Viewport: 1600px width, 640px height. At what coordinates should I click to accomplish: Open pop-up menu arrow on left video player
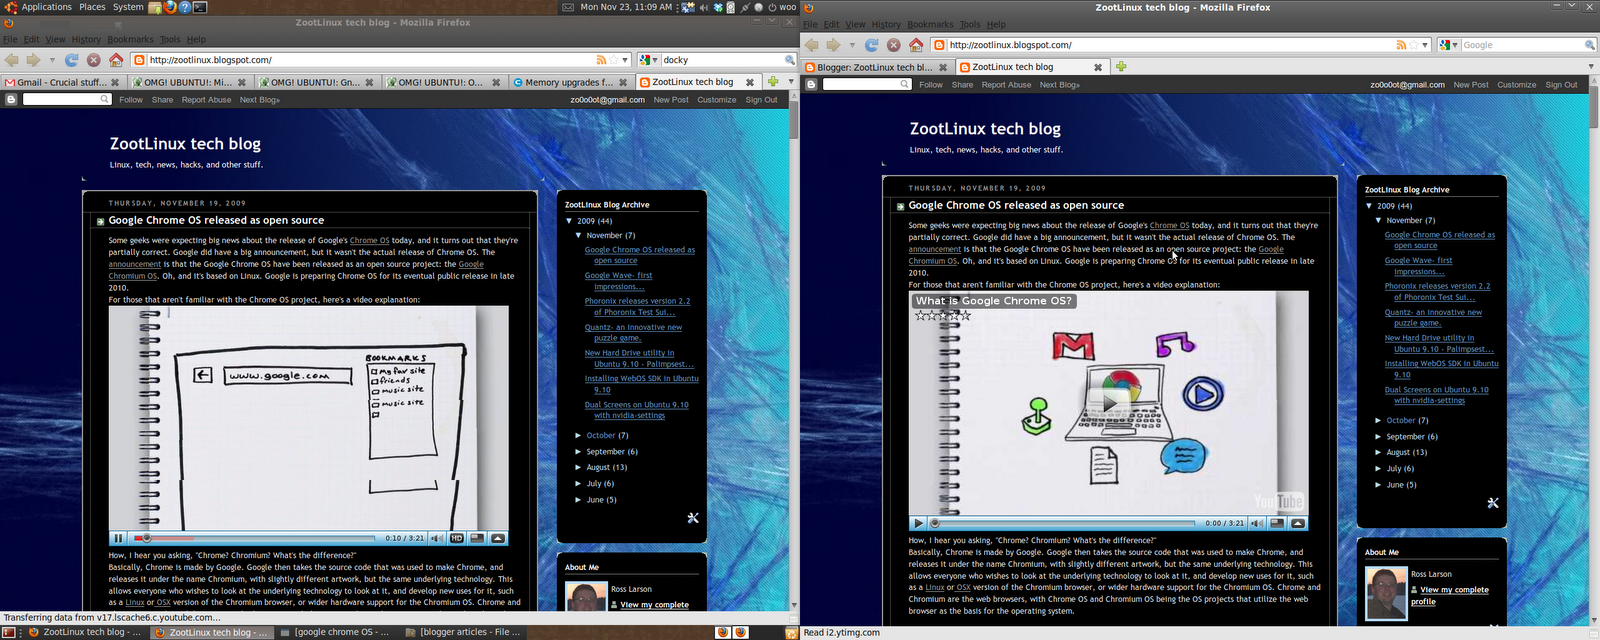click(x=498, y=538)
